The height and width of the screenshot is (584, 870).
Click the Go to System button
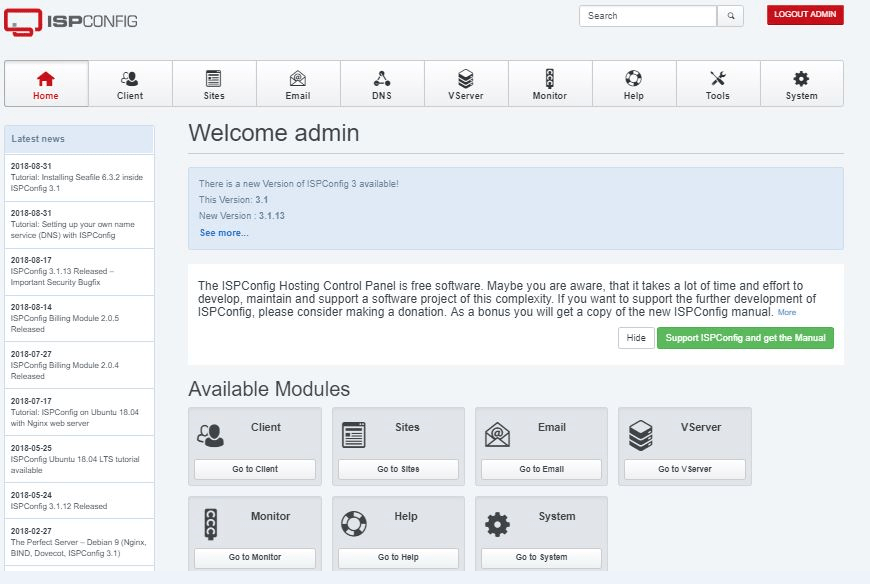click(x=542, y=557)
